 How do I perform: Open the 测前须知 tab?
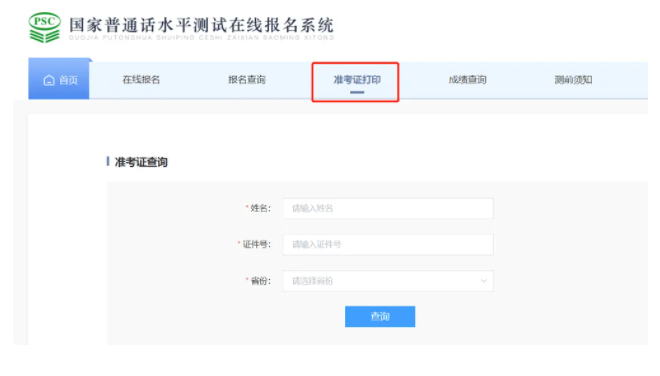[x=573, y=80]
